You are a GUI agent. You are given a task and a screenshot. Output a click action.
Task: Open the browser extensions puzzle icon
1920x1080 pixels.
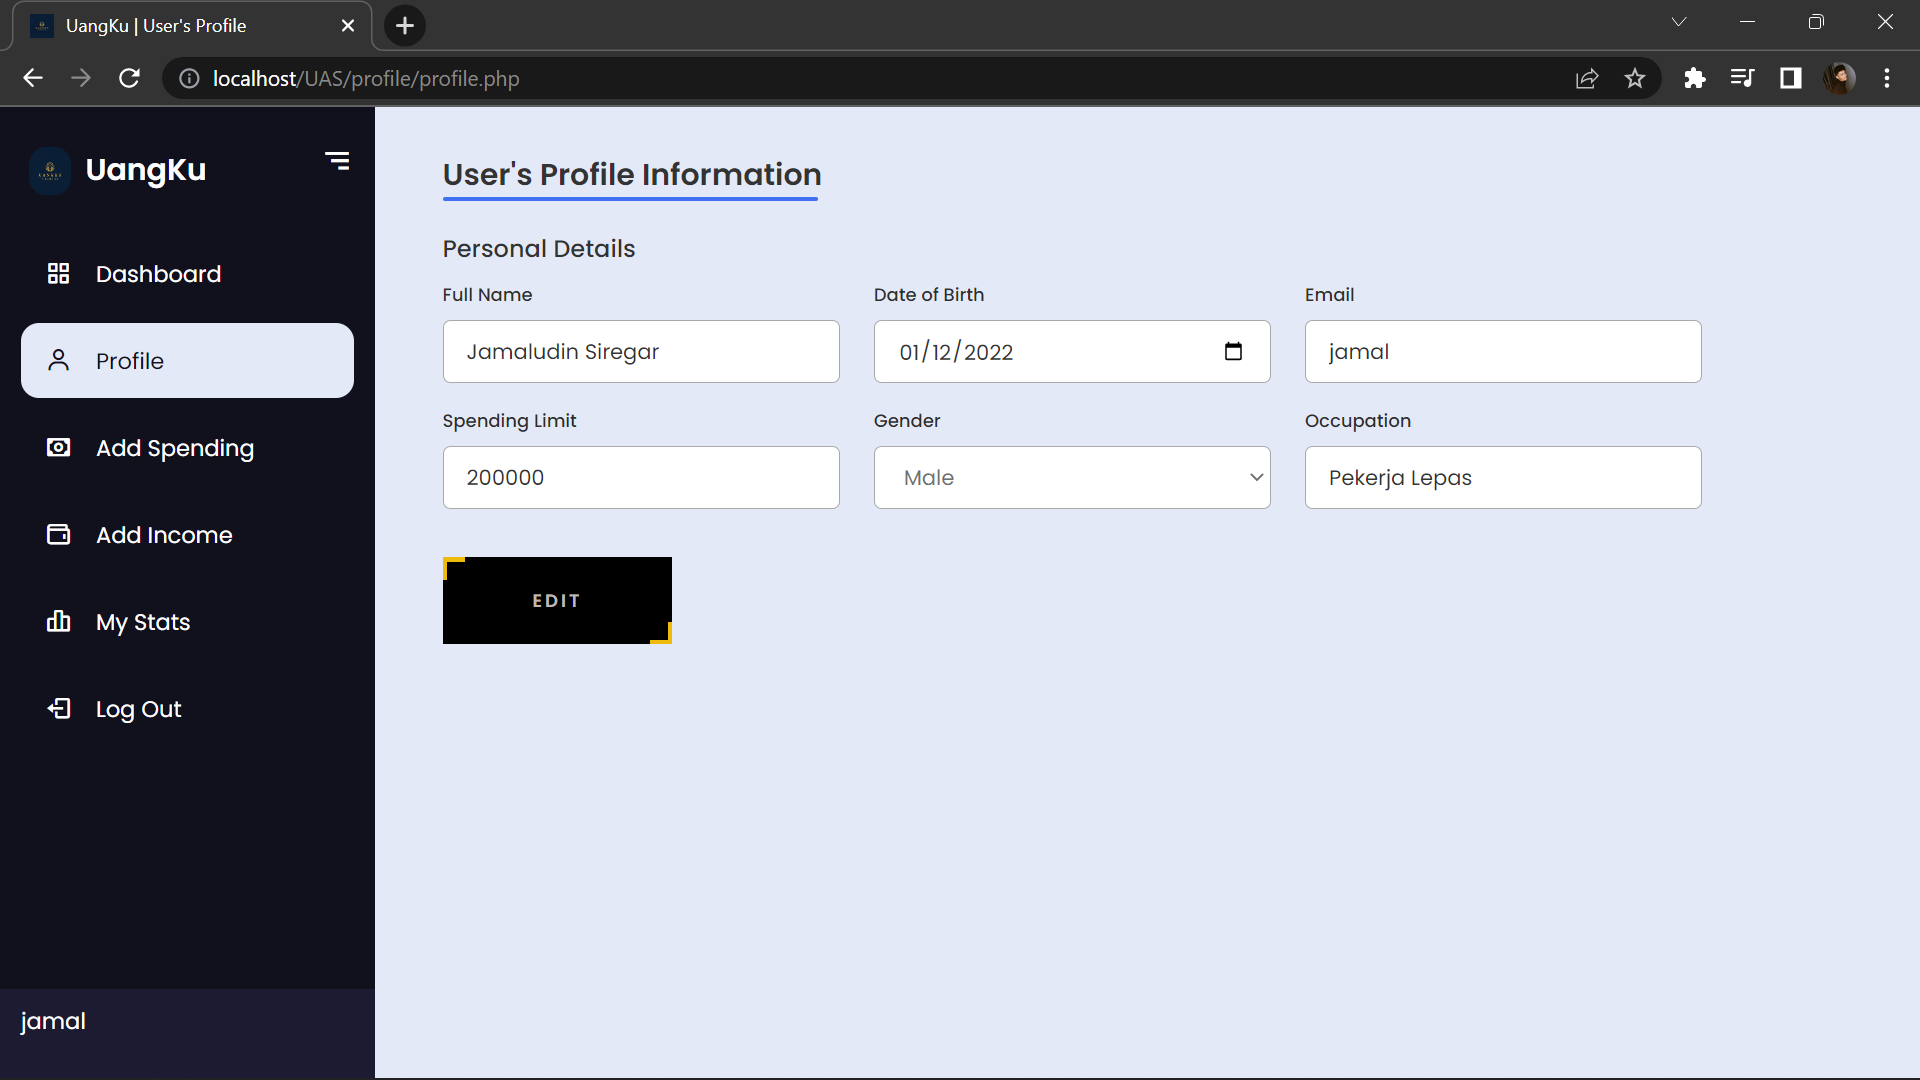point(1695,78)
